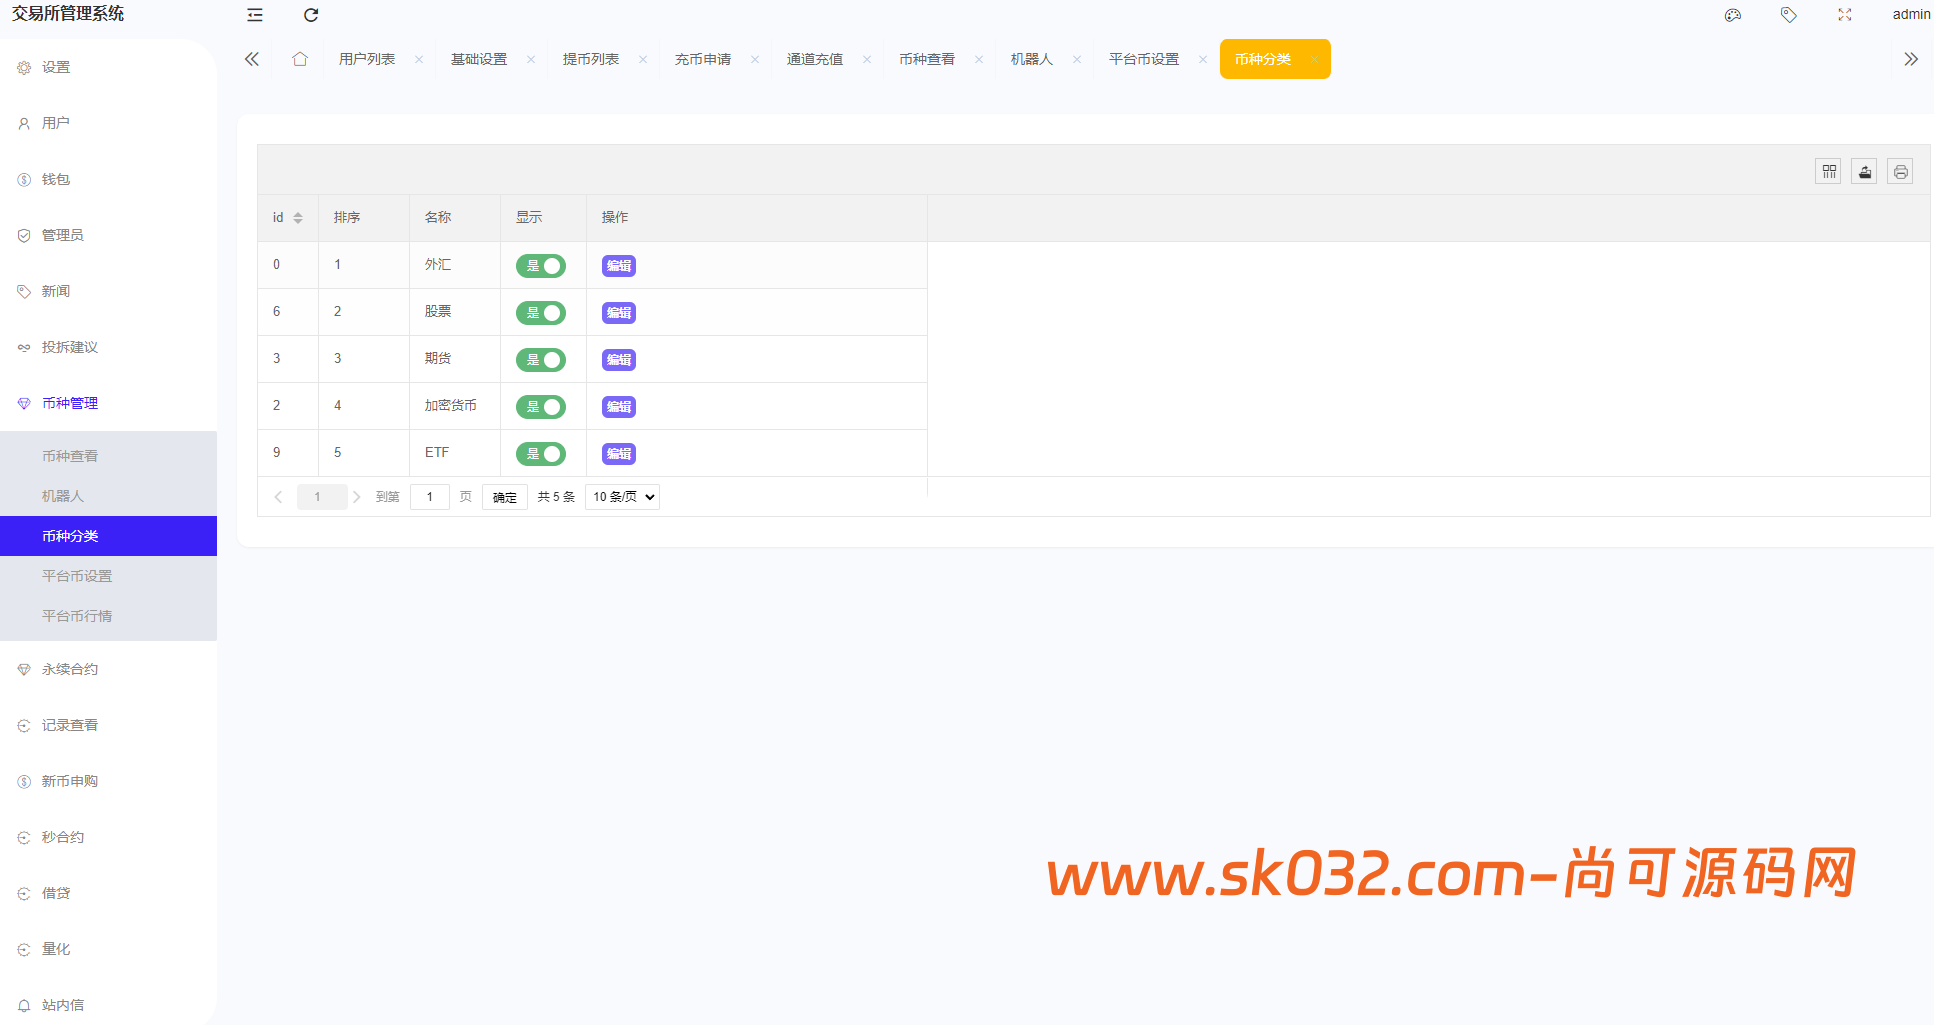Disable display for 外汇 category
Screen dimensions: 1934x1025
(541, 265)
